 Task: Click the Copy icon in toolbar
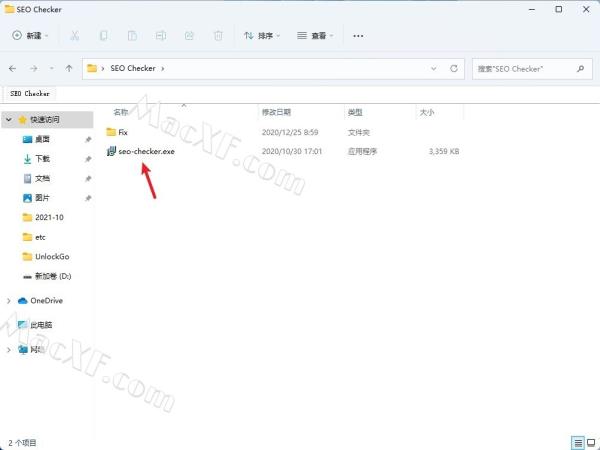tap(104, 36)
